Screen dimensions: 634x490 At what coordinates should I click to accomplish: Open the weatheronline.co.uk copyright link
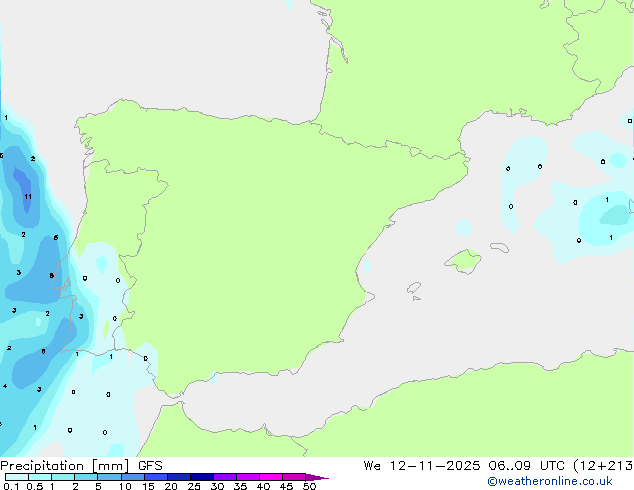550,481
